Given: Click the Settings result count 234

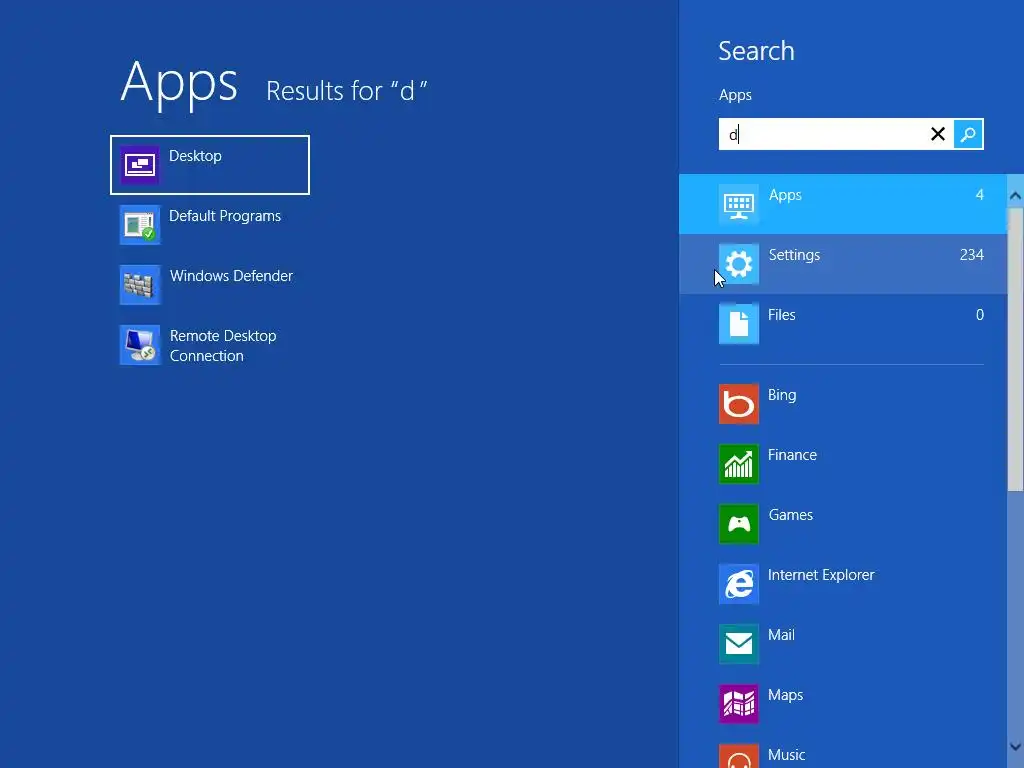Looking at the screenshot, I should tap(971, 255).
